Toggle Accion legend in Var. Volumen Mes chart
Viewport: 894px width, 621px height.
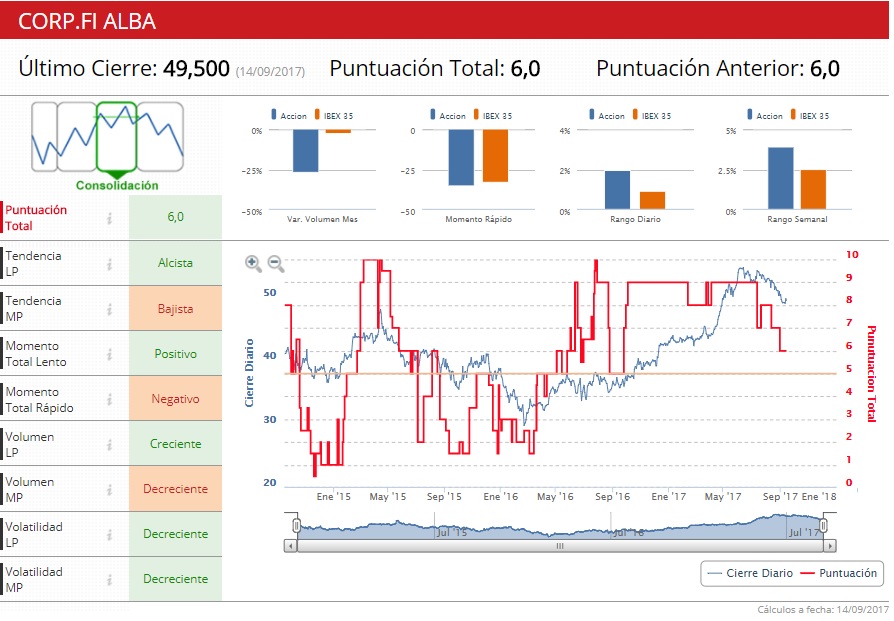pyautogui.click(x=288, y=115)
